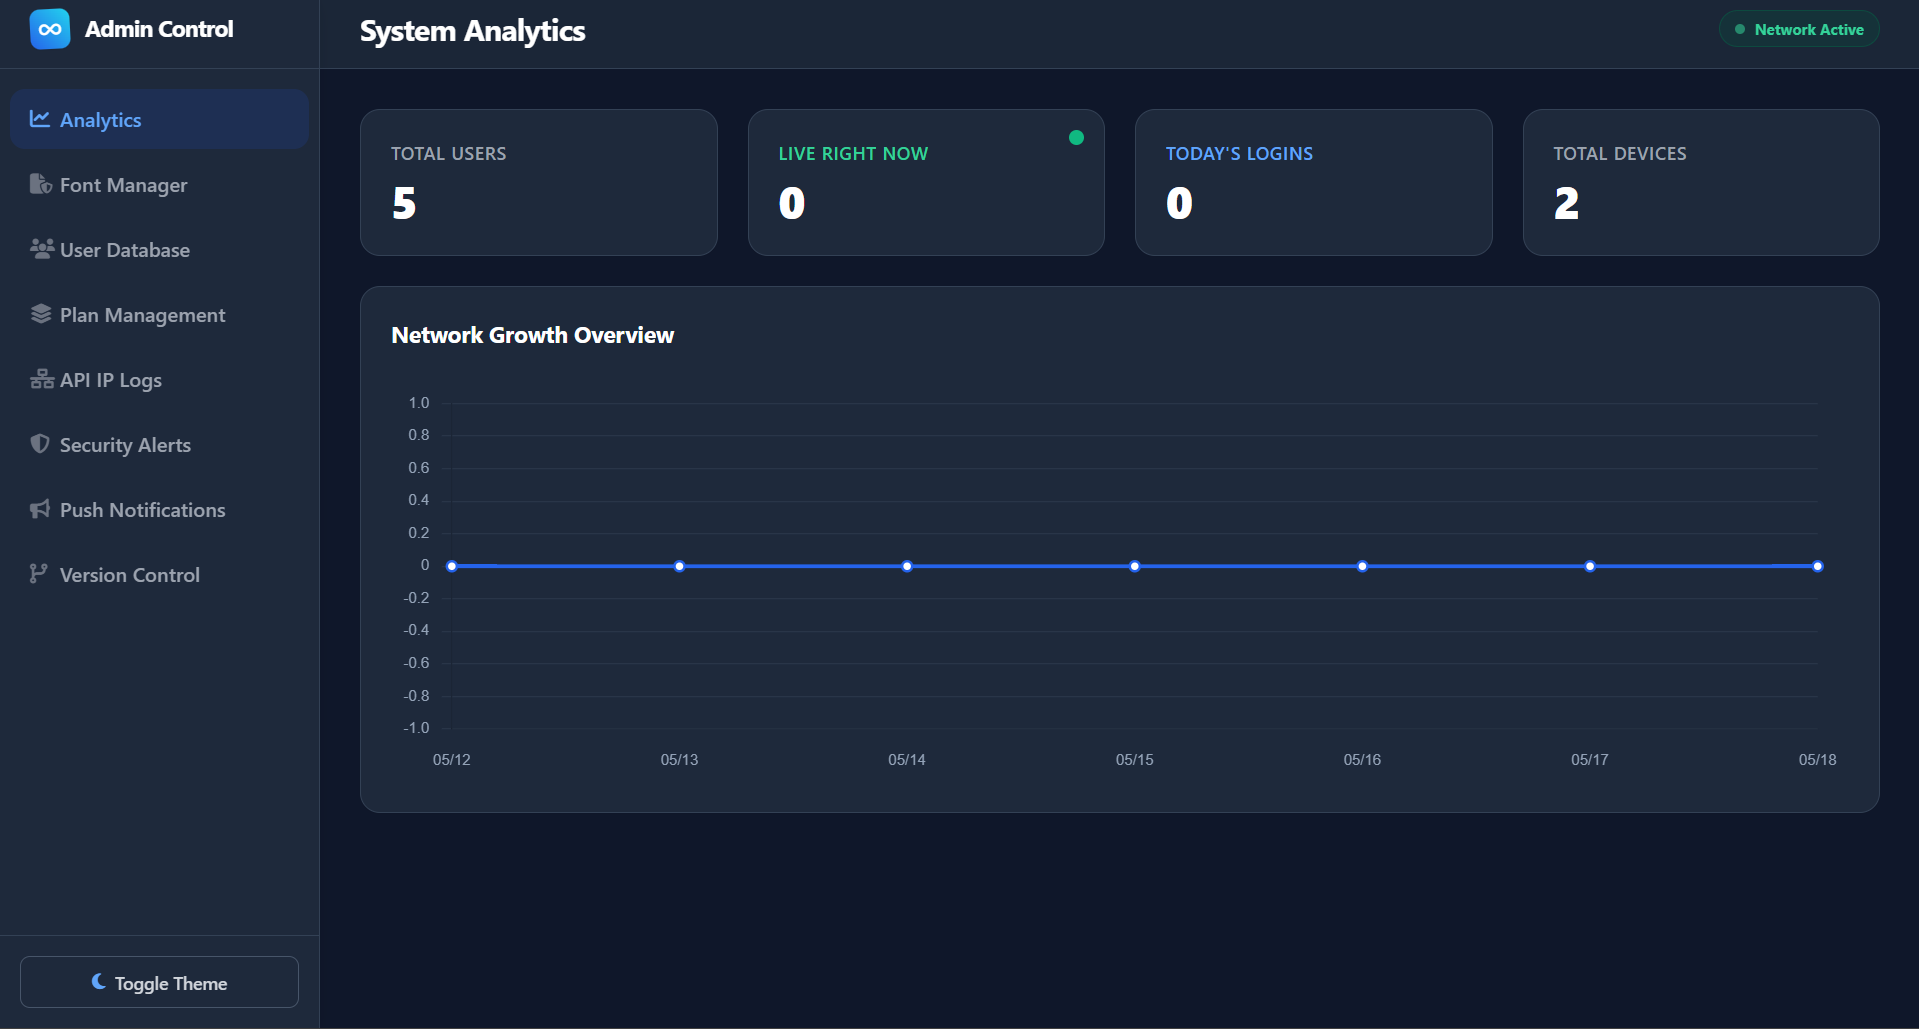Select the Live Right Now card
The height and width of the screenshot is (1029, 1919).
click(x=926, y=182)
